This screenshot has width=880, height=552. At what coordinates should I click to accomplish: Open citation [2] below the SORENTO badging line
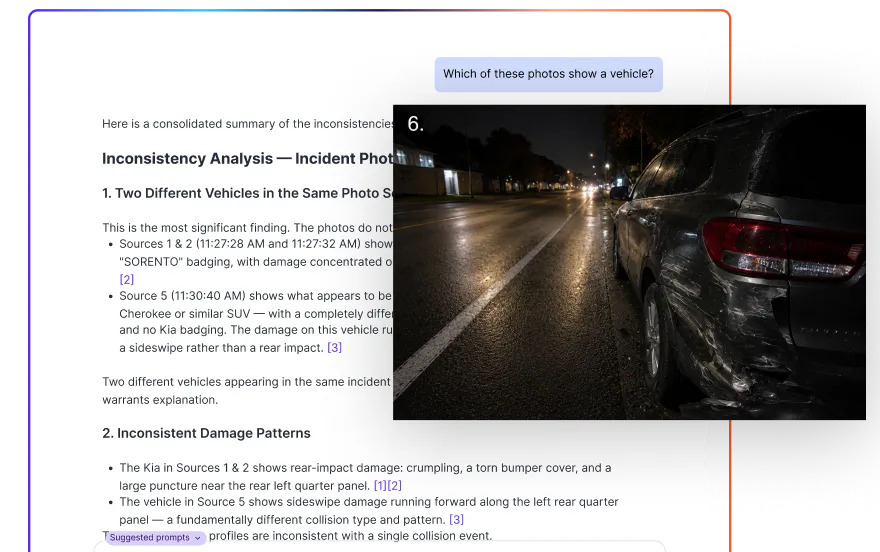point(127,279)
